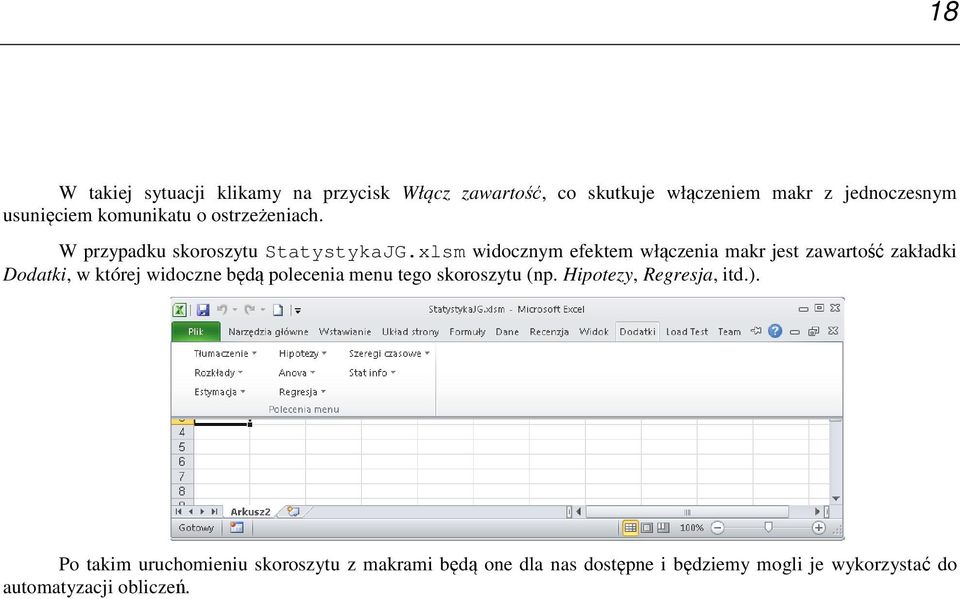The height and width of the screenshot is (599, 960).
Task: Expand the Hipotezy menu
Action: pyautogui.click(x=302, y=353)
